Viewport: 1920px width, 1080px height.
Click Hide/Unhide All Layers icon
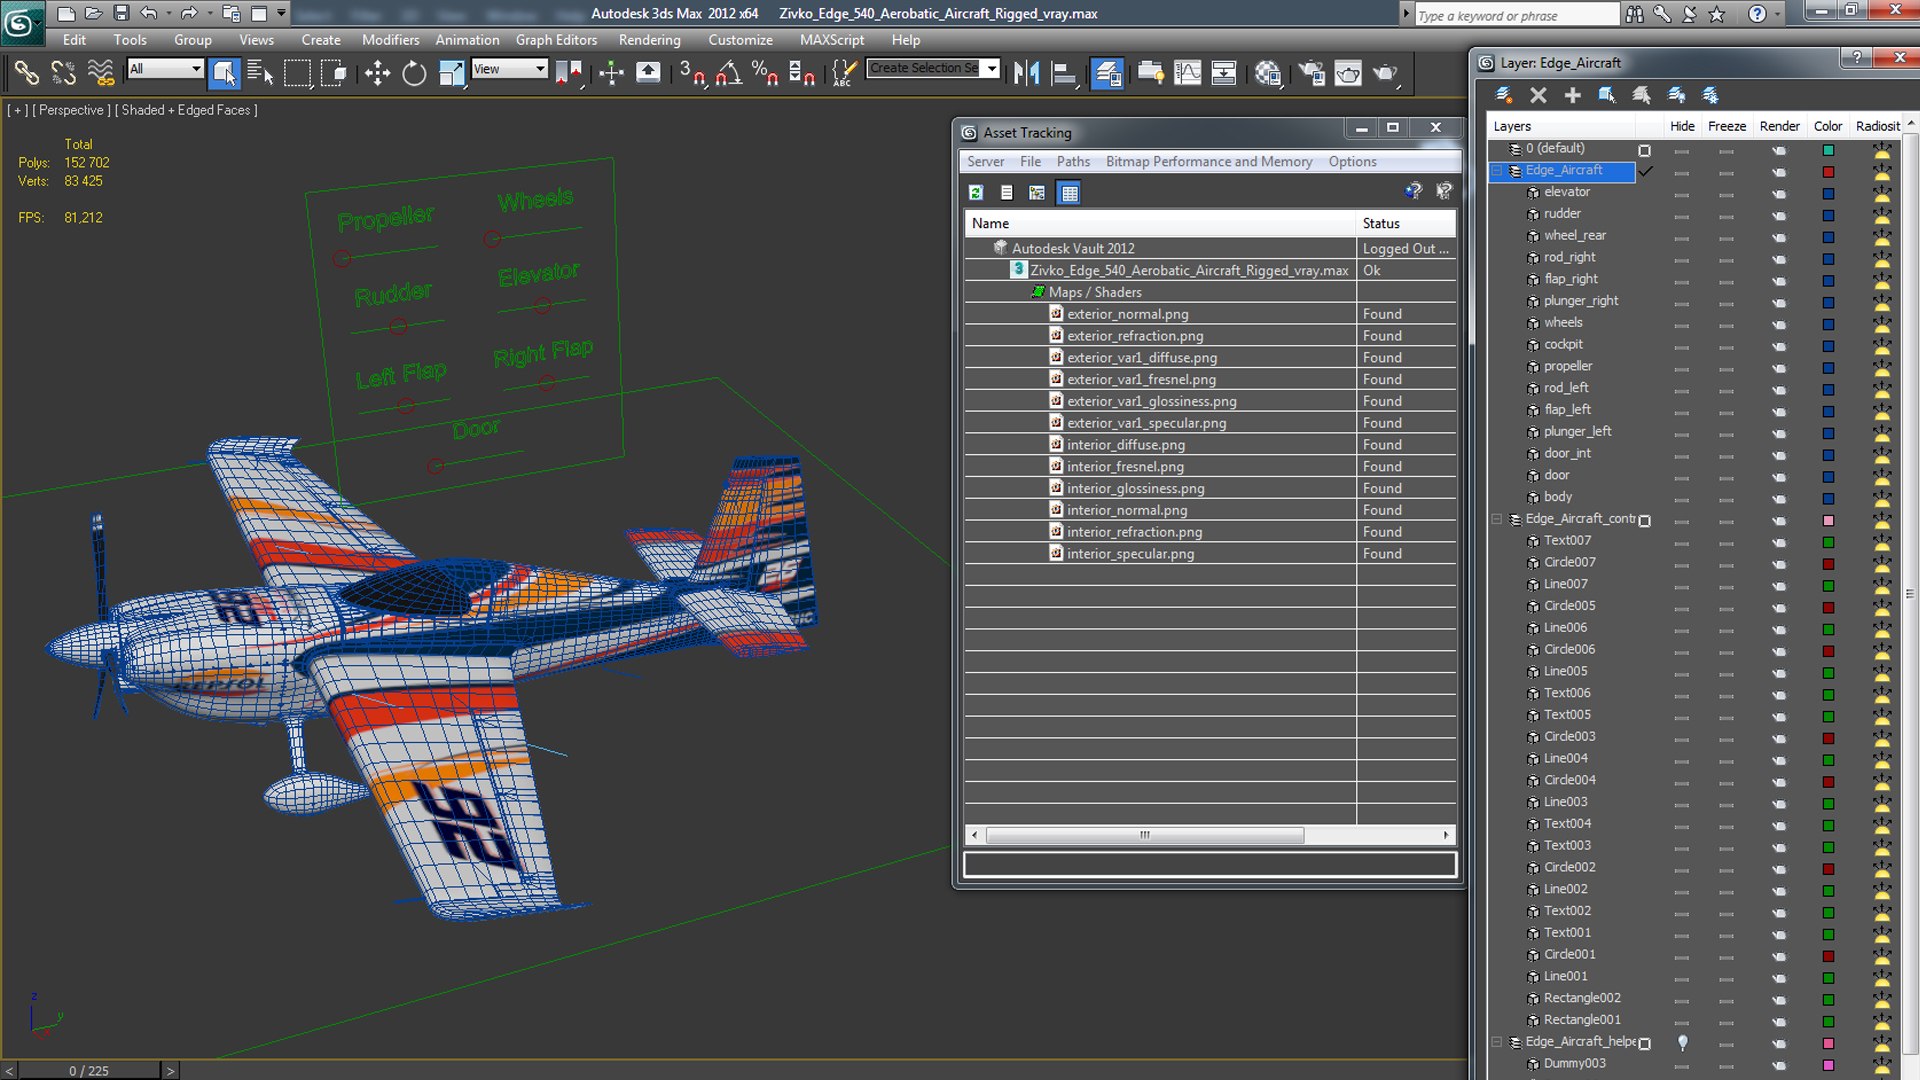point(1676,95)
